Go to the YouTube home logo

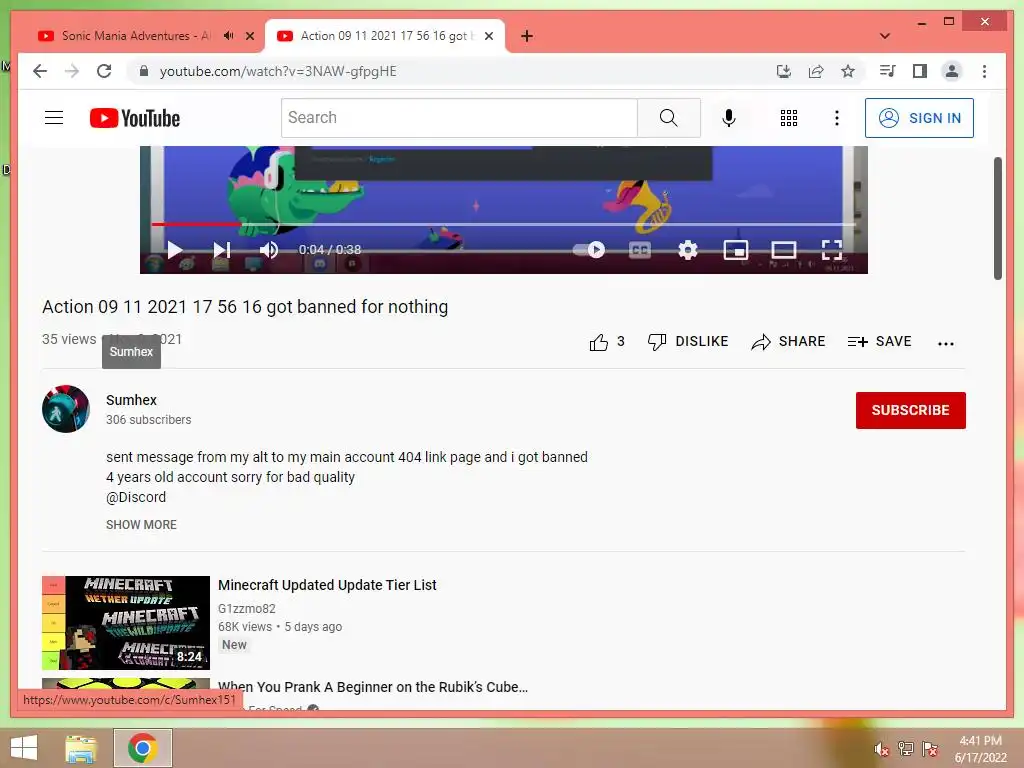click(135, 118)
